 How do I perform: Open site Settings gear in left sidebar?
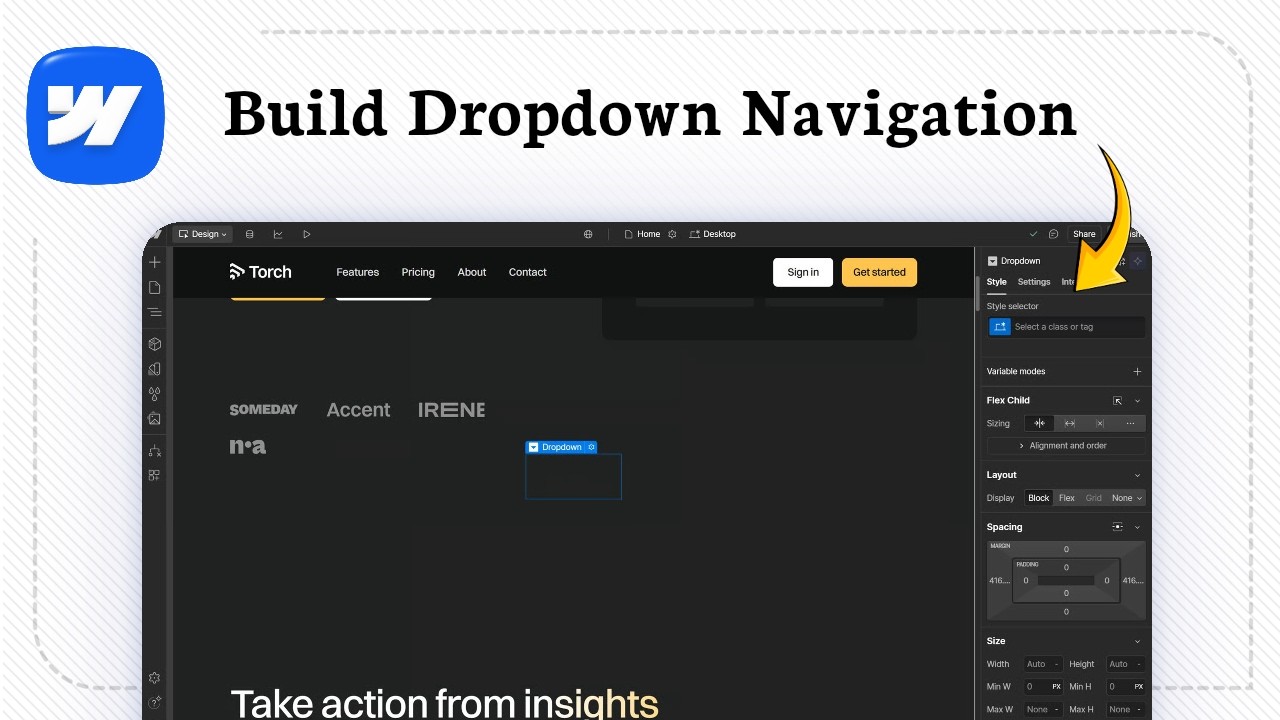click(x=154, y=678)
